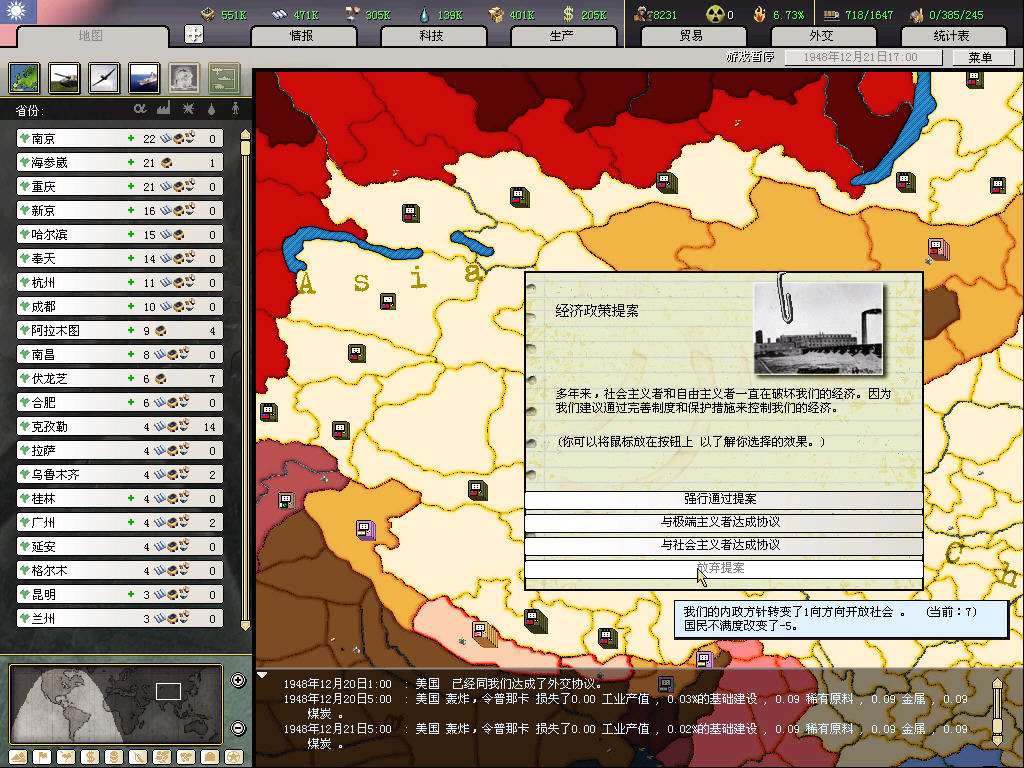The width and height of the screenshot is (1024, 768).
Task: Open the 地图 tab
Action: pos(91,36)
